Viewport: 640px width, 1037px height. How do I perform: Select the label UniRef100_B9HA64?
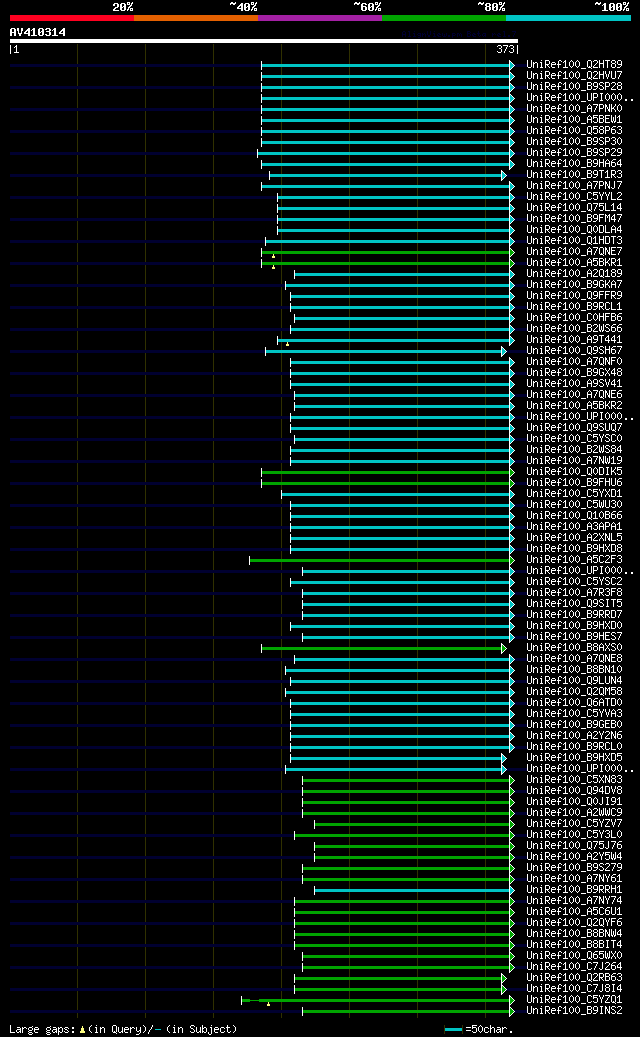click(574, 163)
